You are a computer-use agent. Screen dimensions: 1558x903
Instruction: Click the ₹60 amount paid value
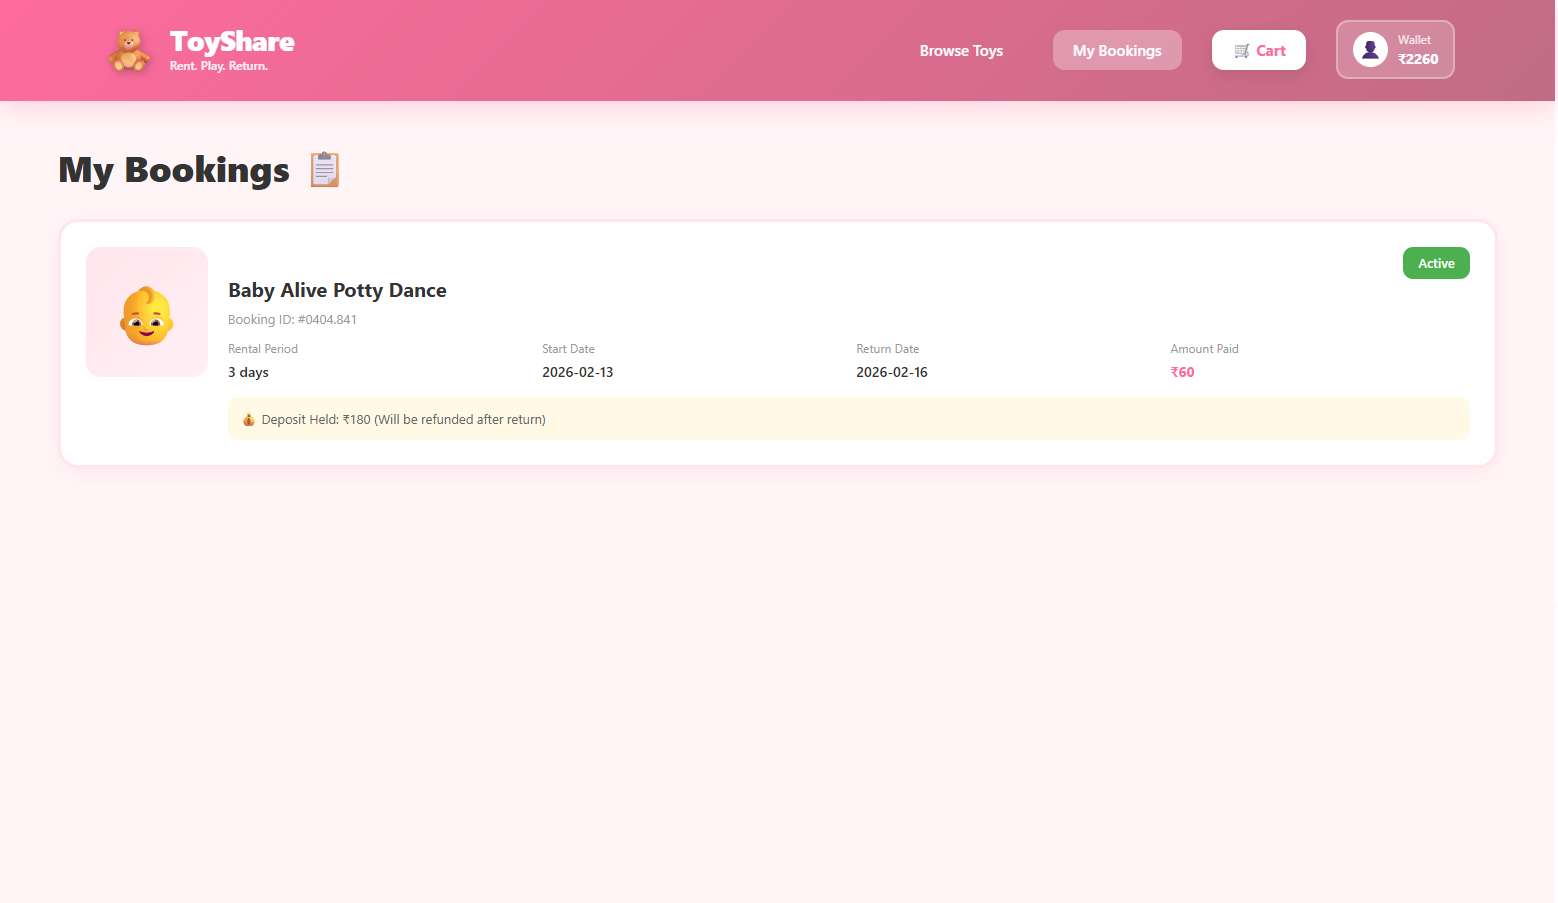(1182, 373)
